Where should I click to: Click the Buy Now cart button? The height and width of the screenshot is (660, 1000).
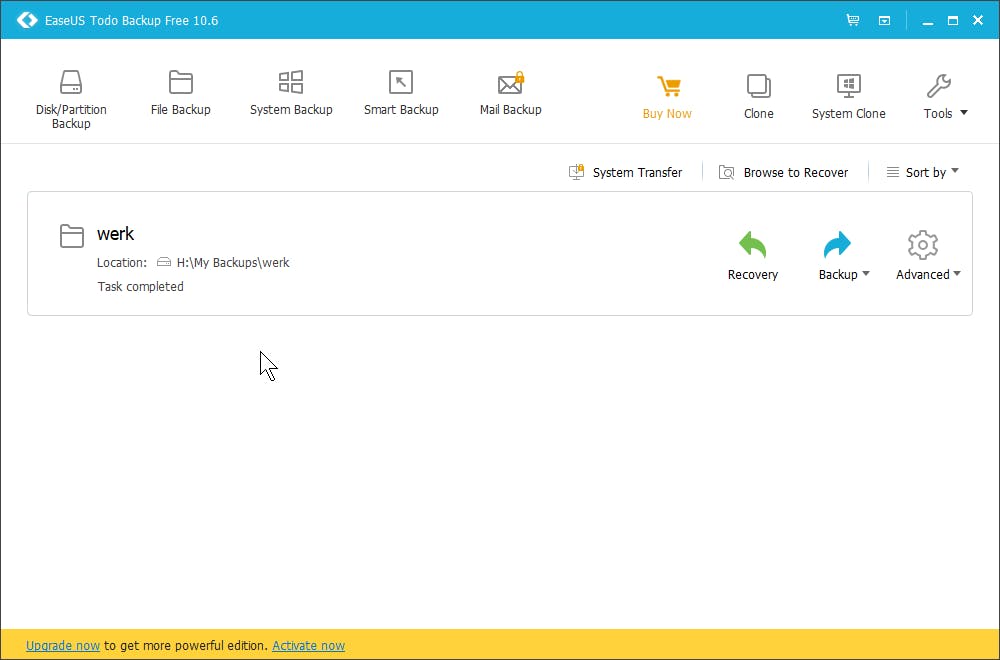pos(667,95)
